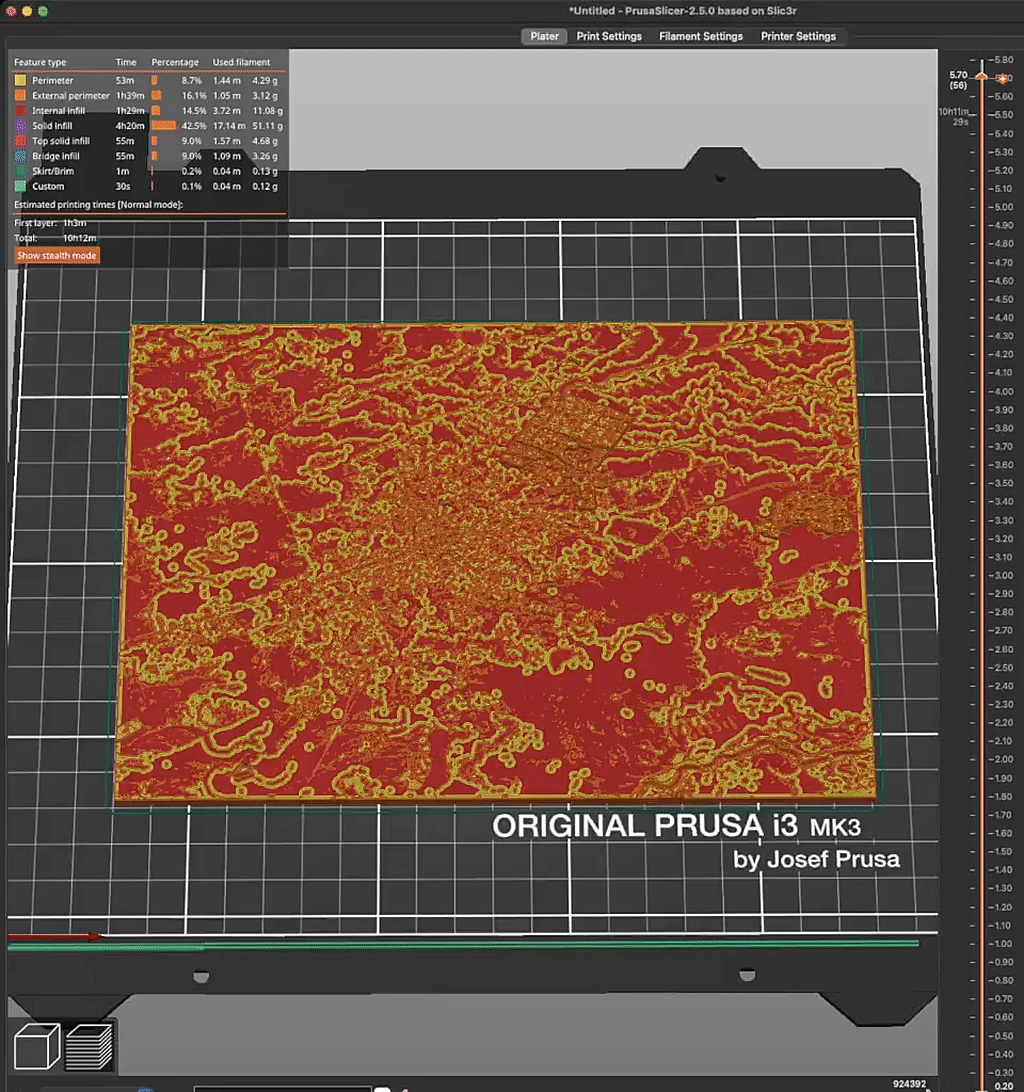The width and height of the screenshot is (1024, 1092).
Task: Open the Print Settings tab
Action: (x=609, y=36)
